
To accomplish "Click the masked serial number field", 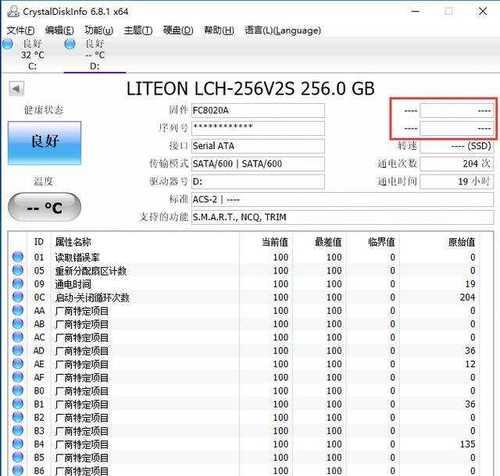I will pos(258,128).
